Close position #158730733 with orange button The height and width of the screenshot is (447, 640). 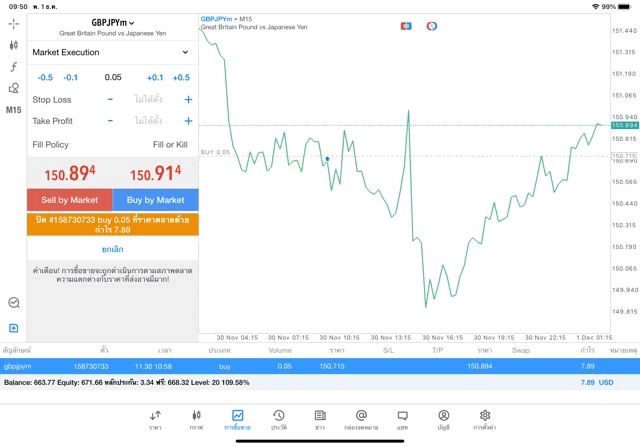113,225
